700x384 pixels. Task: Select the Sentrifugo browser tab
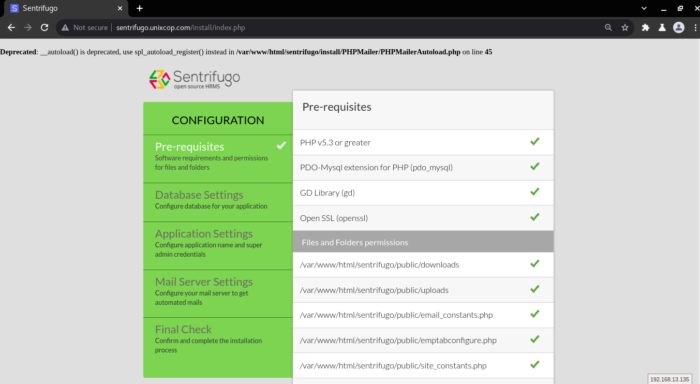tap(66, 8)
